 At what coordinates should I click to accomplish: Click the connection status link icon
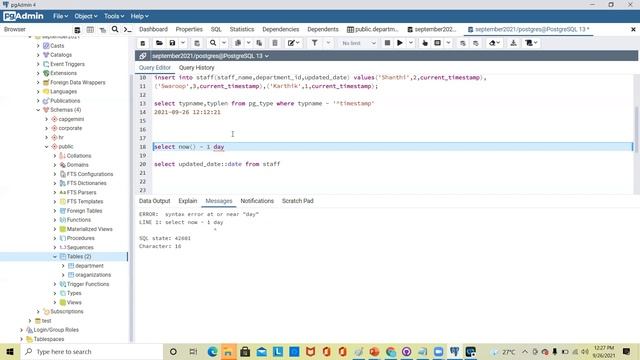(x=142, y=56)
